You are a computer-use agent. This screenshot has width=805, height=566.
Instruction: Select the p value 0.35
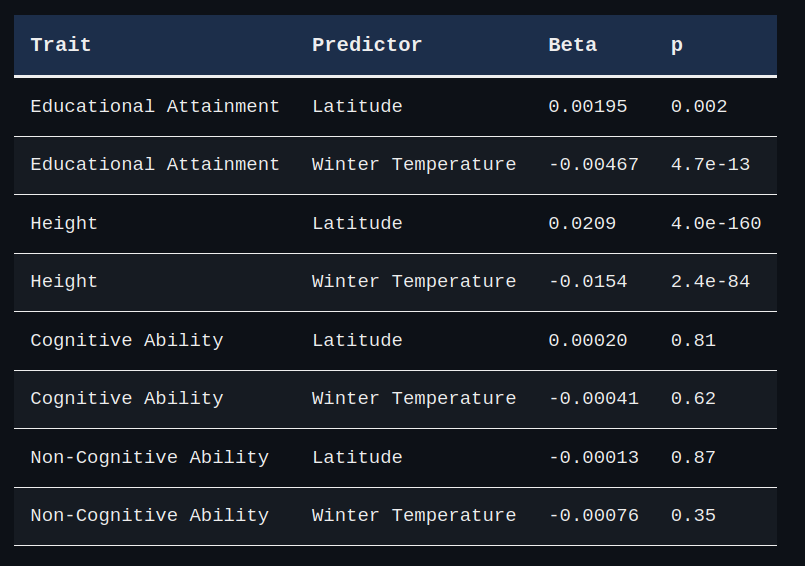coord(693,516)
